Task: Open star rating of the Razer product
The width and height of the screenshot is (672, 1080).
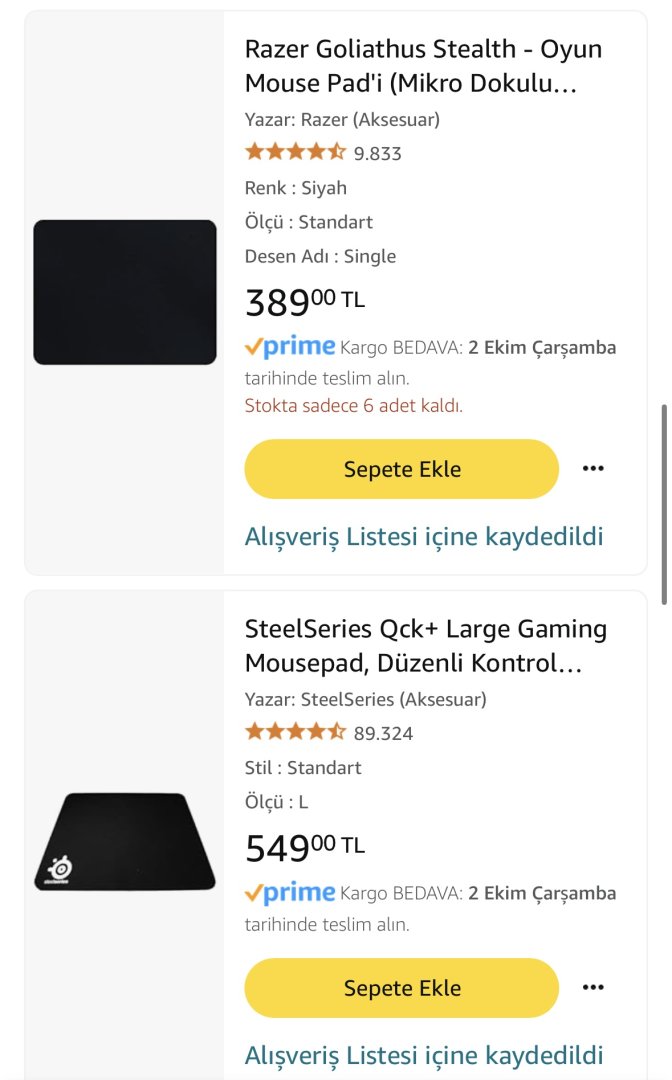Action: click(295, 152)
